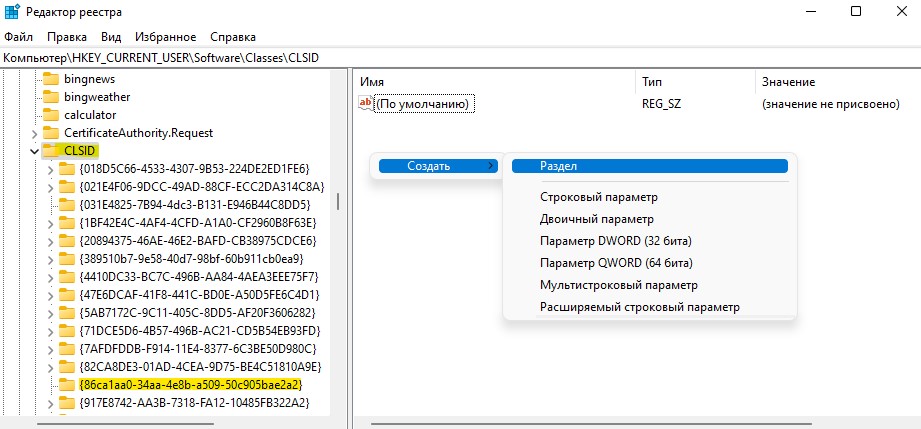Expand key {7AFDFDDB-F914-11E4-8377-6C3BE50D980C}

(50, 348)
